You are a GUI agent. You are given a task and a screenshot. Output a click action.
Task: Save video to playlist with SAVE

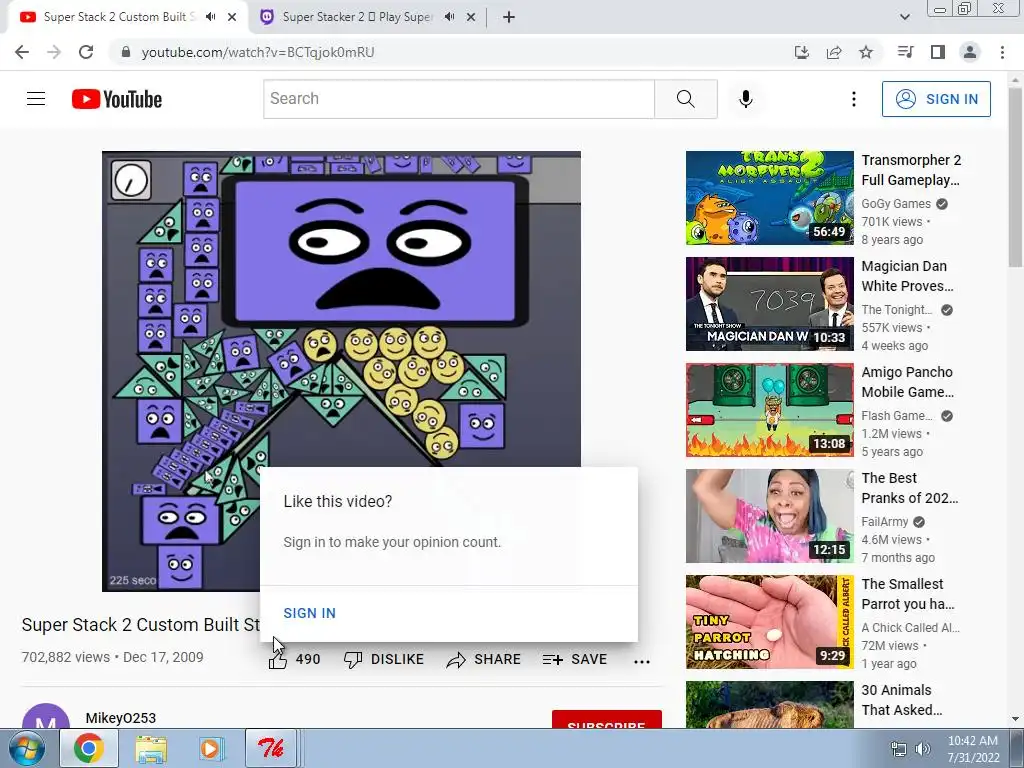pos(575,660)
